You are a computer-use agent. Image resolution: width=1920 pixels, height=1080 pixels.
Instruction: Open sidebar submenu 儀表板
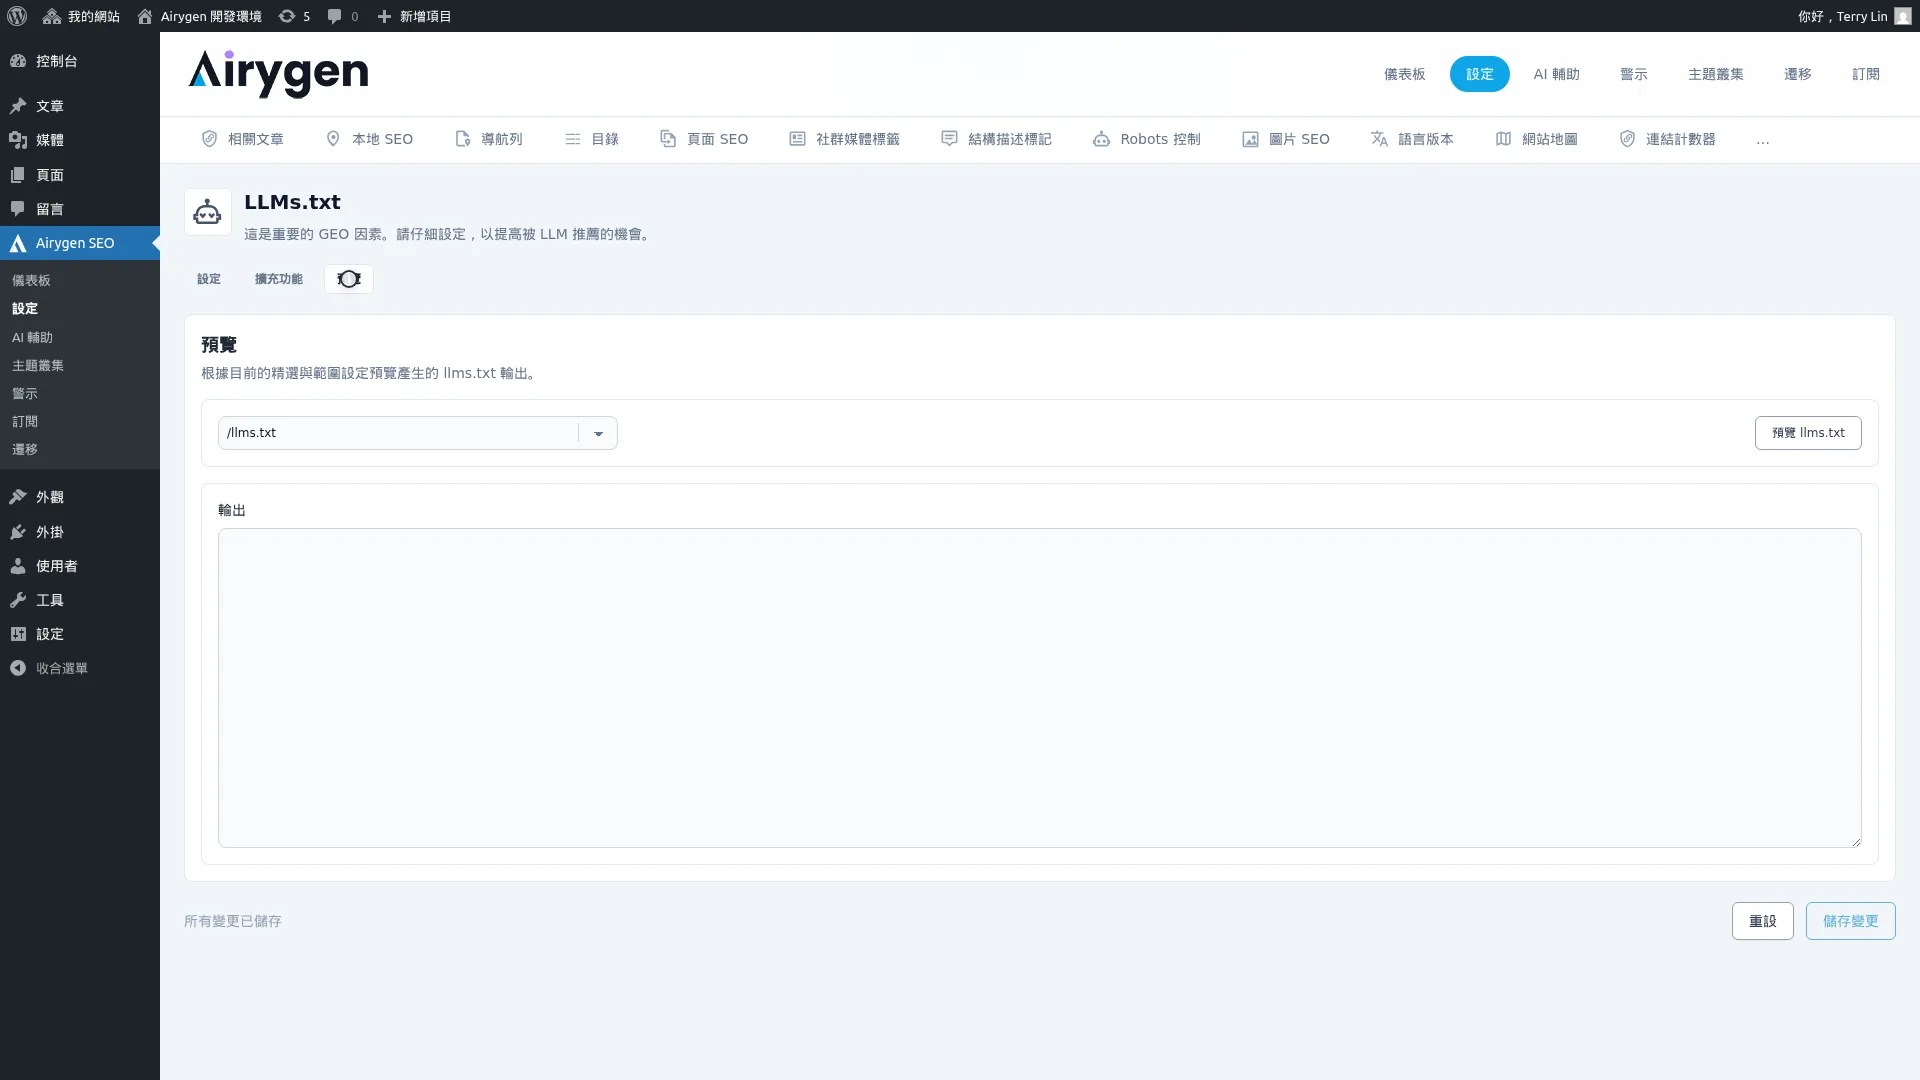[31, 281]
